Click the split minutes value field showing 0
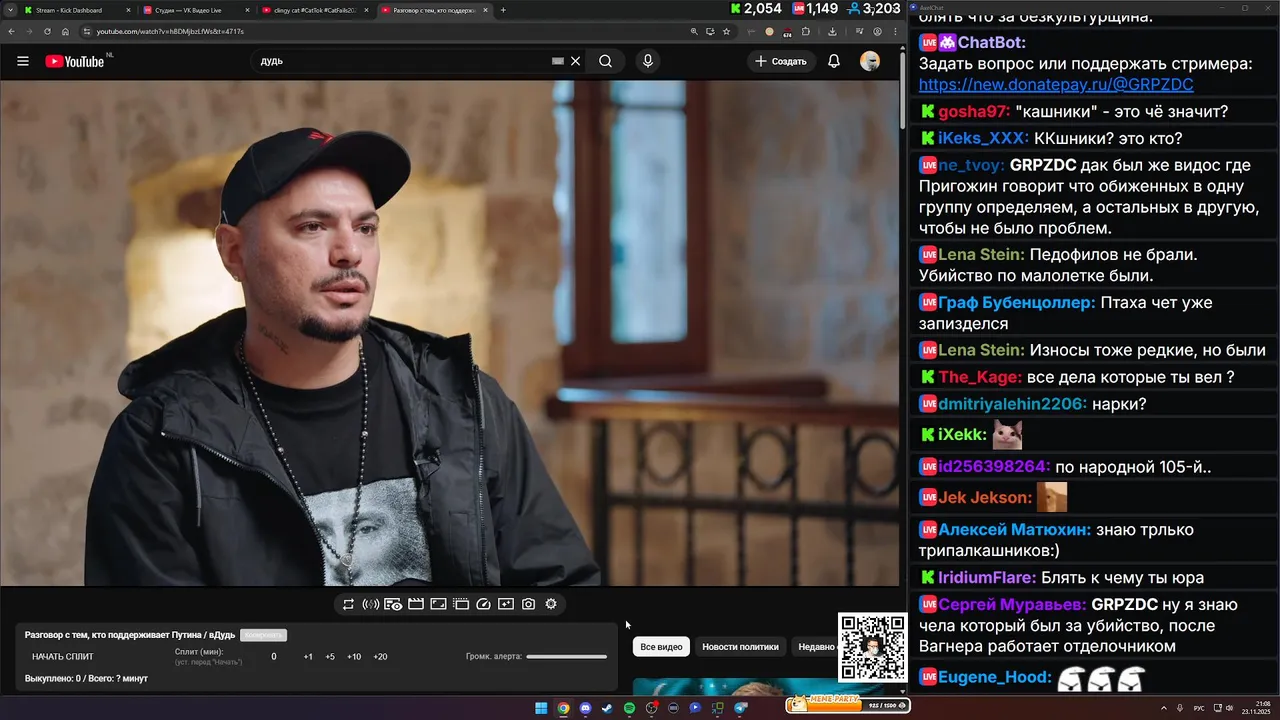Image resolution: width=1280 pixels, height=720 pixels. pos(274,657)
